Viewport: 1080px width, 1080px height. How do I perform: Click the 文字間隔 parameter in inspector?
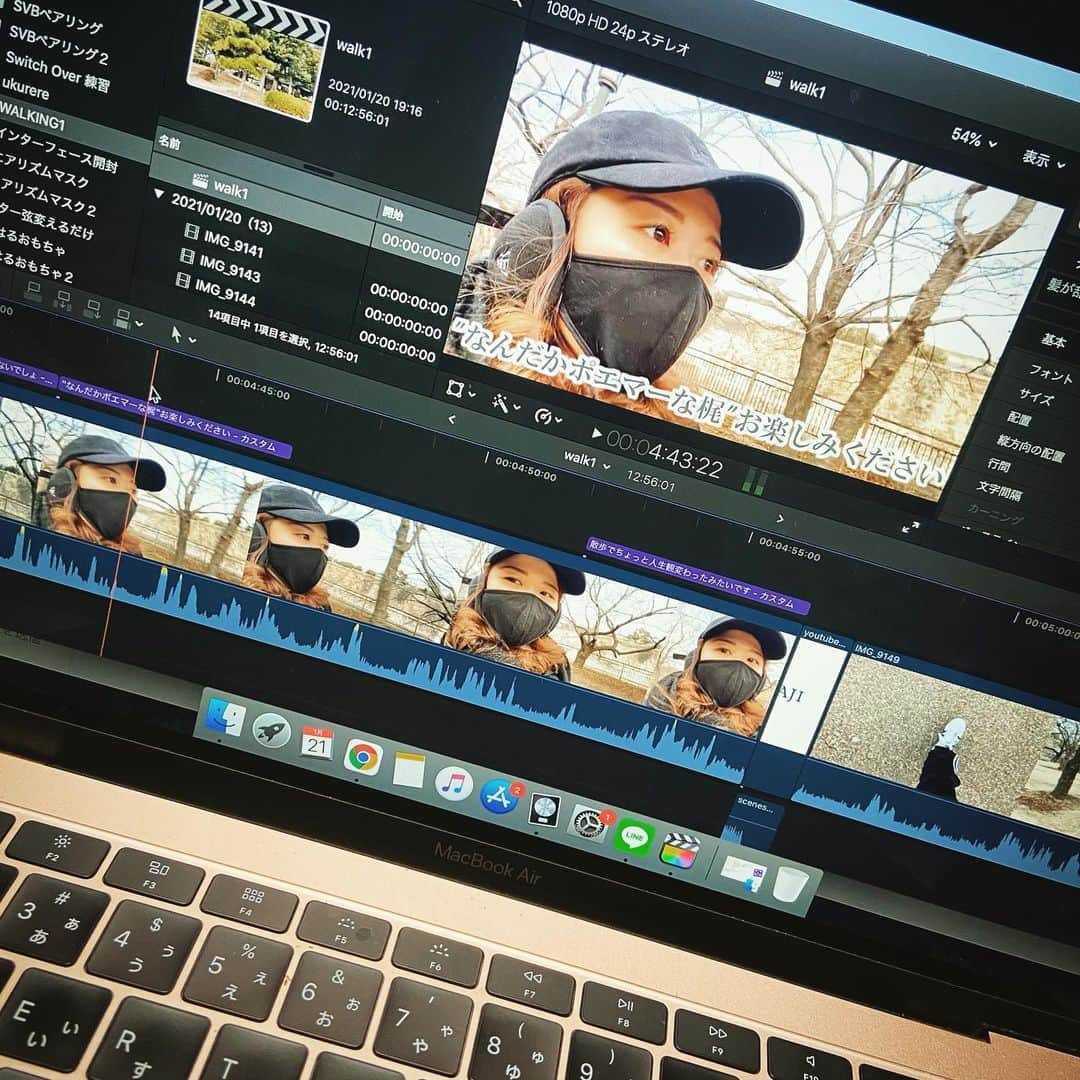[999, 491]
